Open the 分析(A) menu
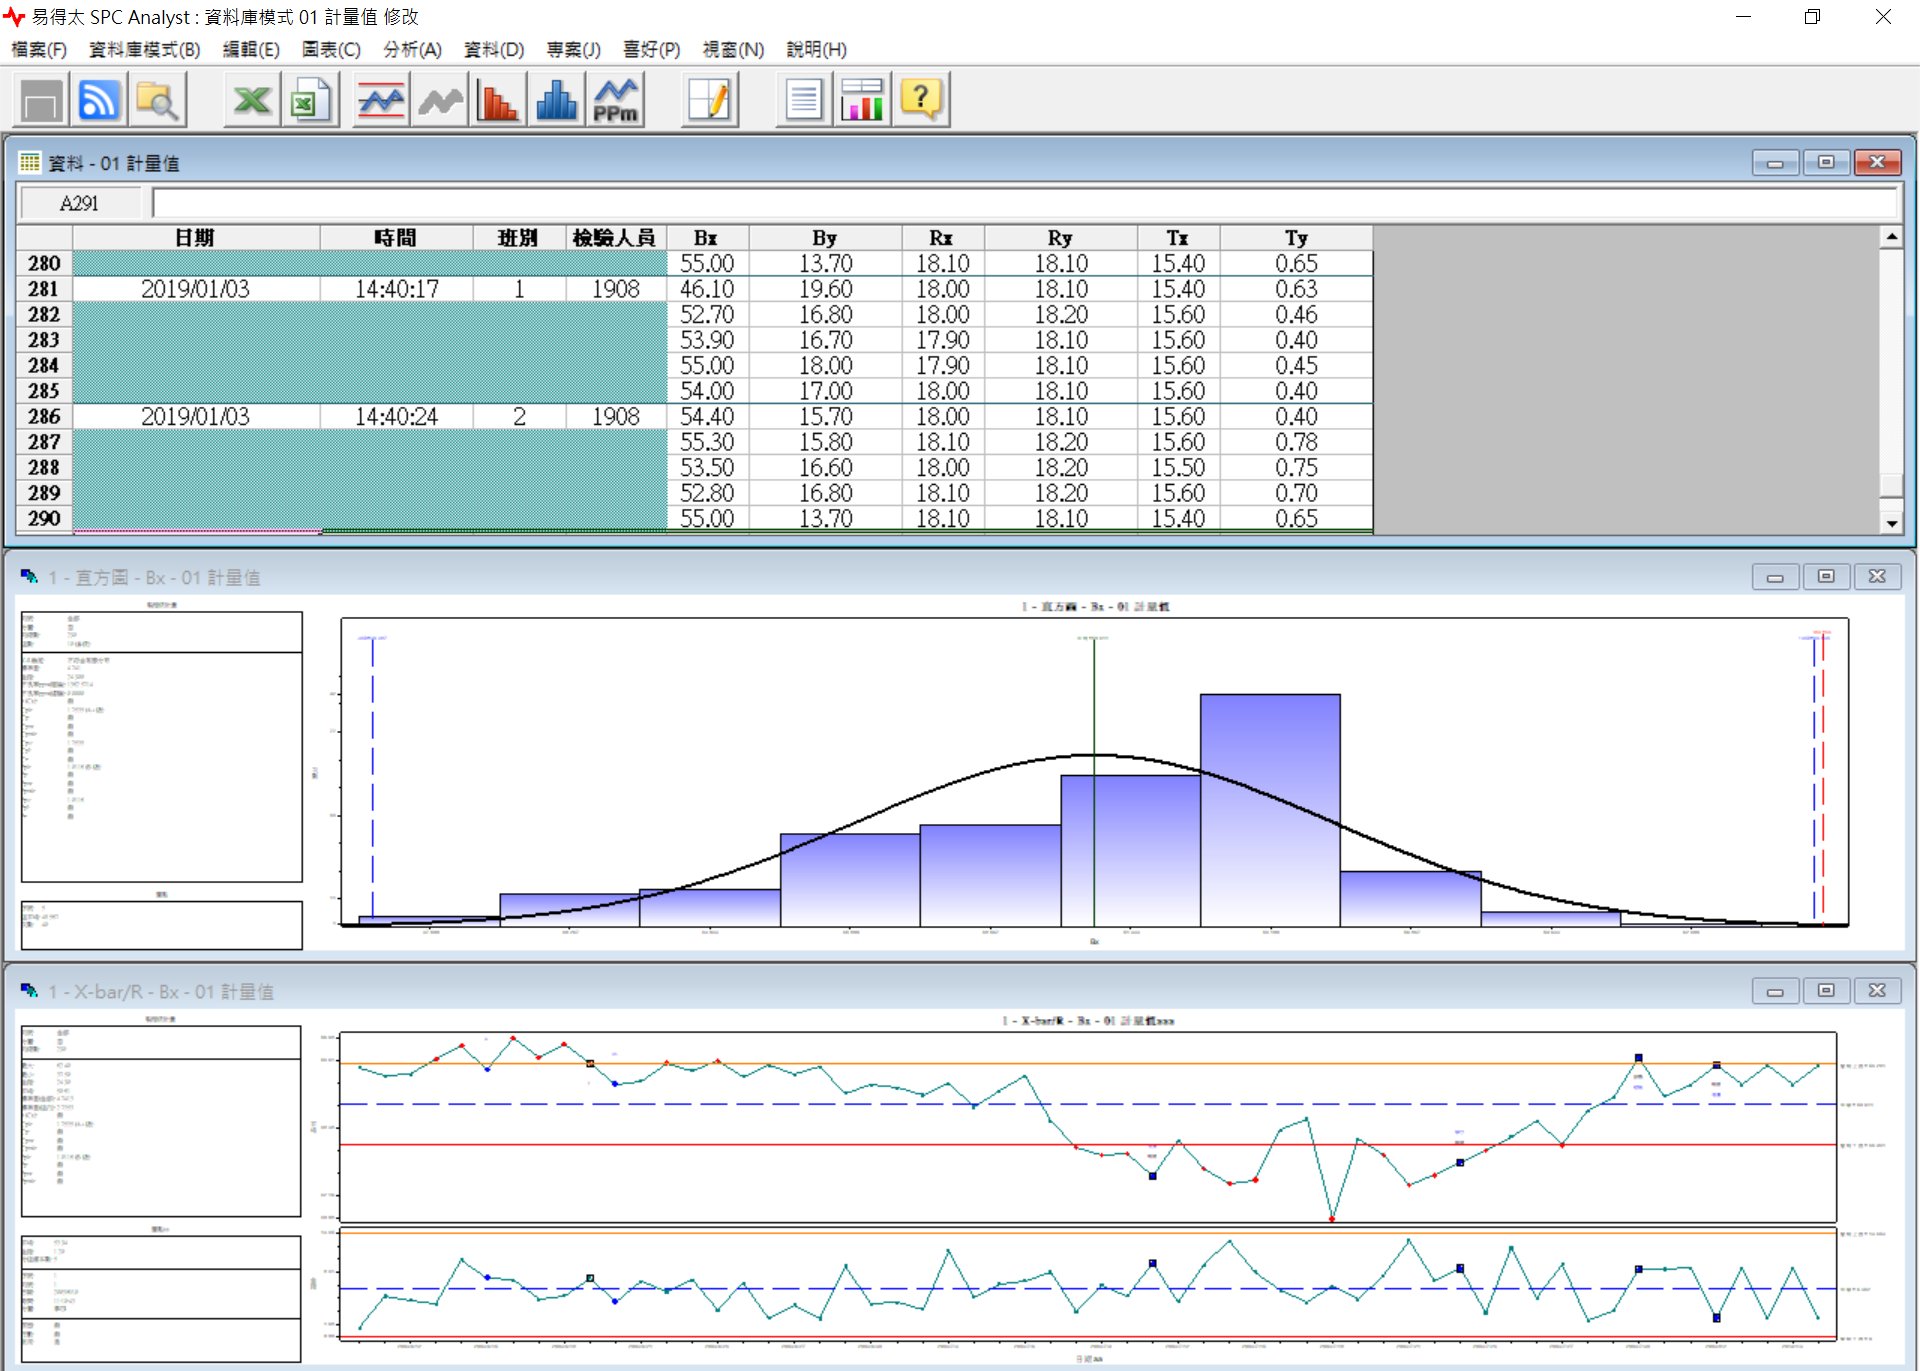Viewport: 1920px width, 1371px height. click(411, 50)
